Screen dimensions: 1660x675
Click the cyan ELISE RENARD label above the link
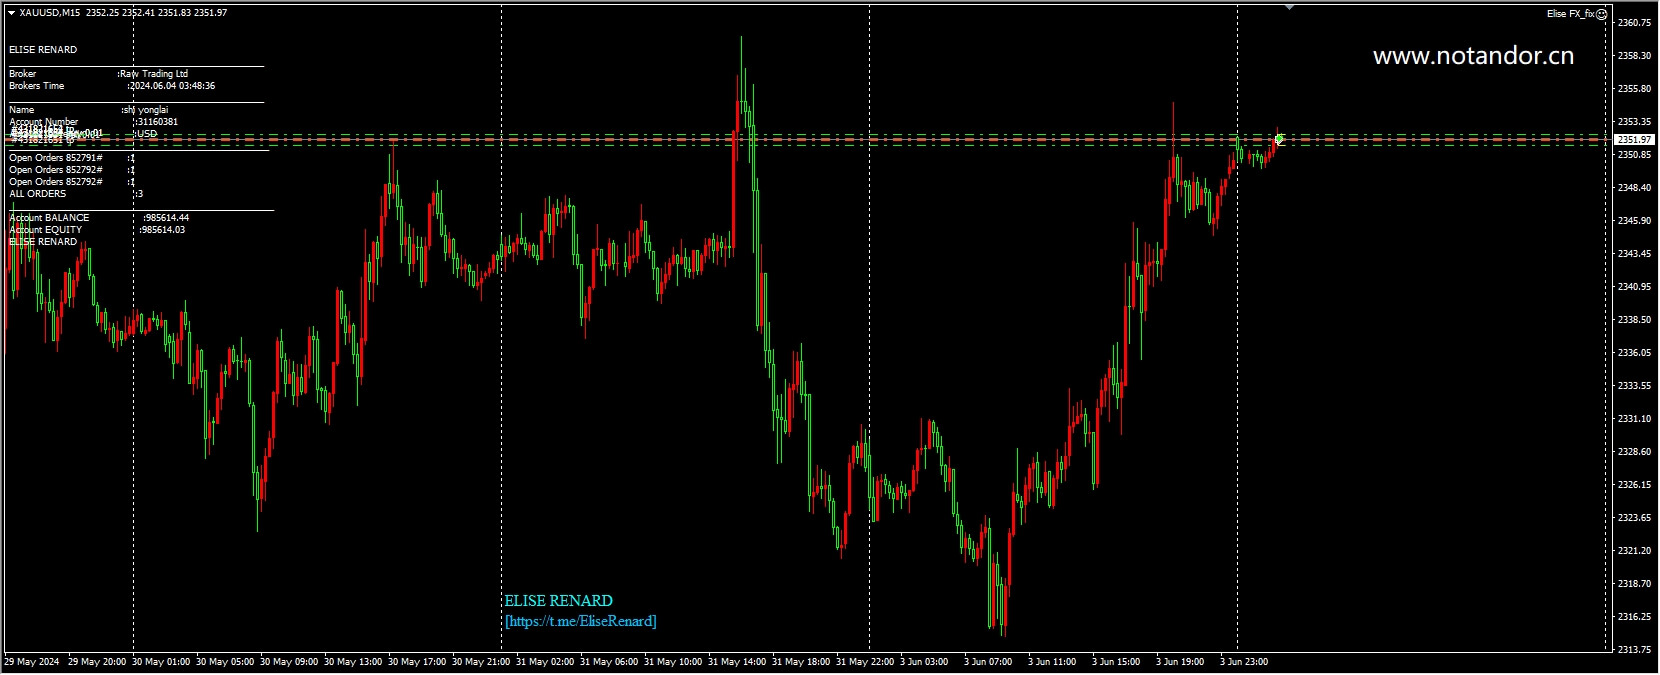(558, 600)
